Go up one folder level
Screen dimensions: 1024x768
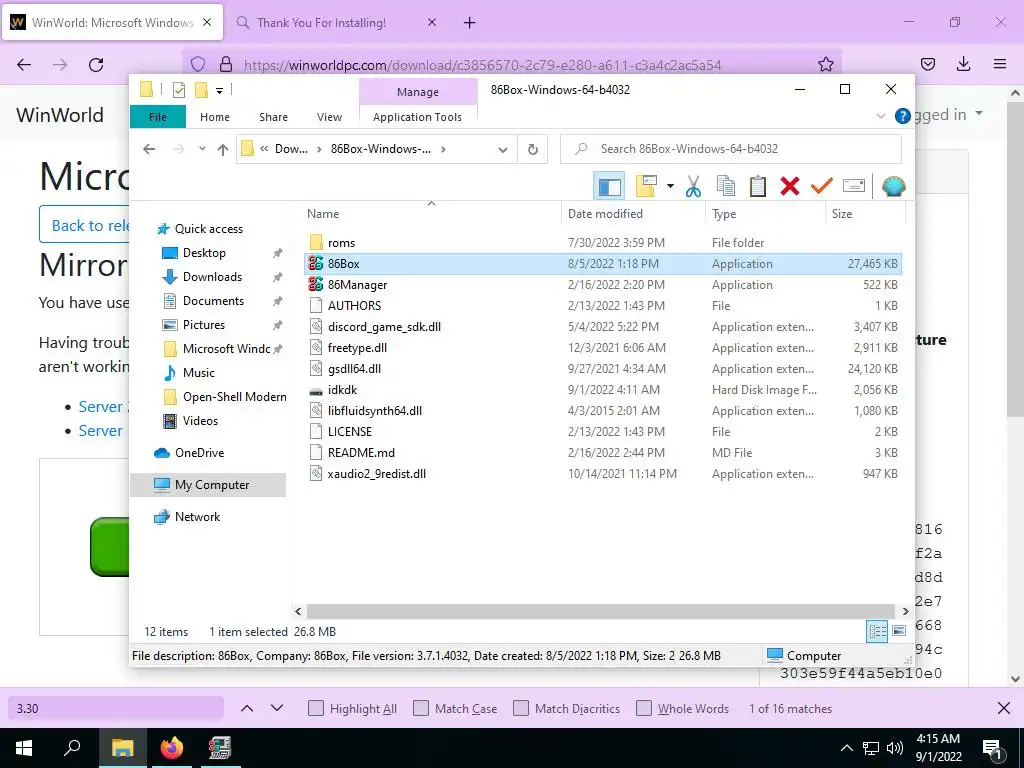click(x=223, y=150)
